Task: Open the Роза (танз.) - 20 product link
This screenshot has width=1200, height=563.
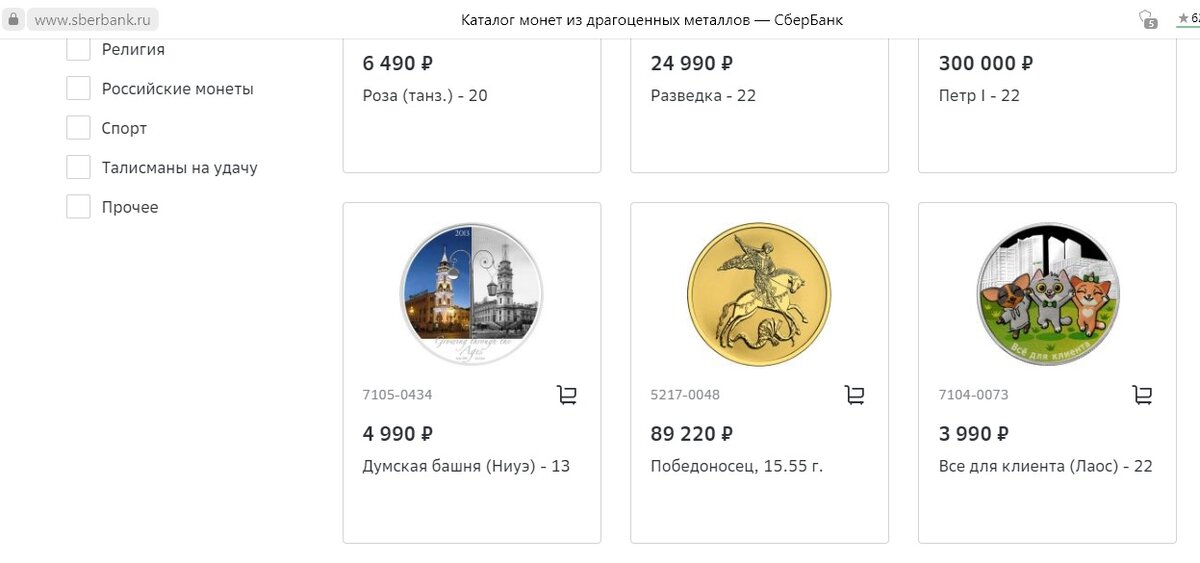Action: [x=425, y=96]
